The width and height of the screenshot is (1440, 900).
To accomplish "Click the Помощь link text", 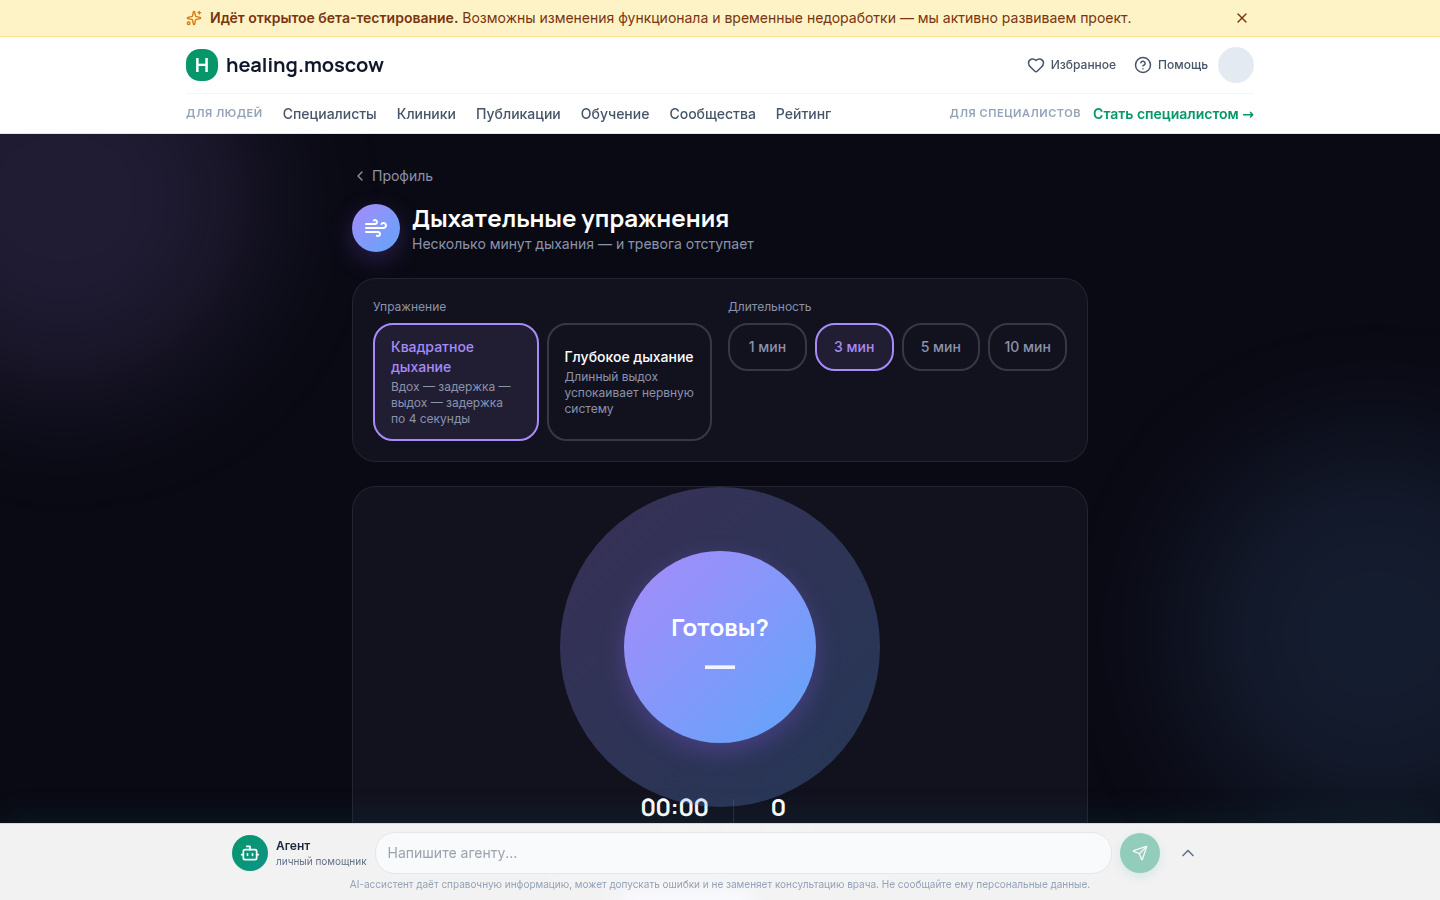I will pos(1183,65).
